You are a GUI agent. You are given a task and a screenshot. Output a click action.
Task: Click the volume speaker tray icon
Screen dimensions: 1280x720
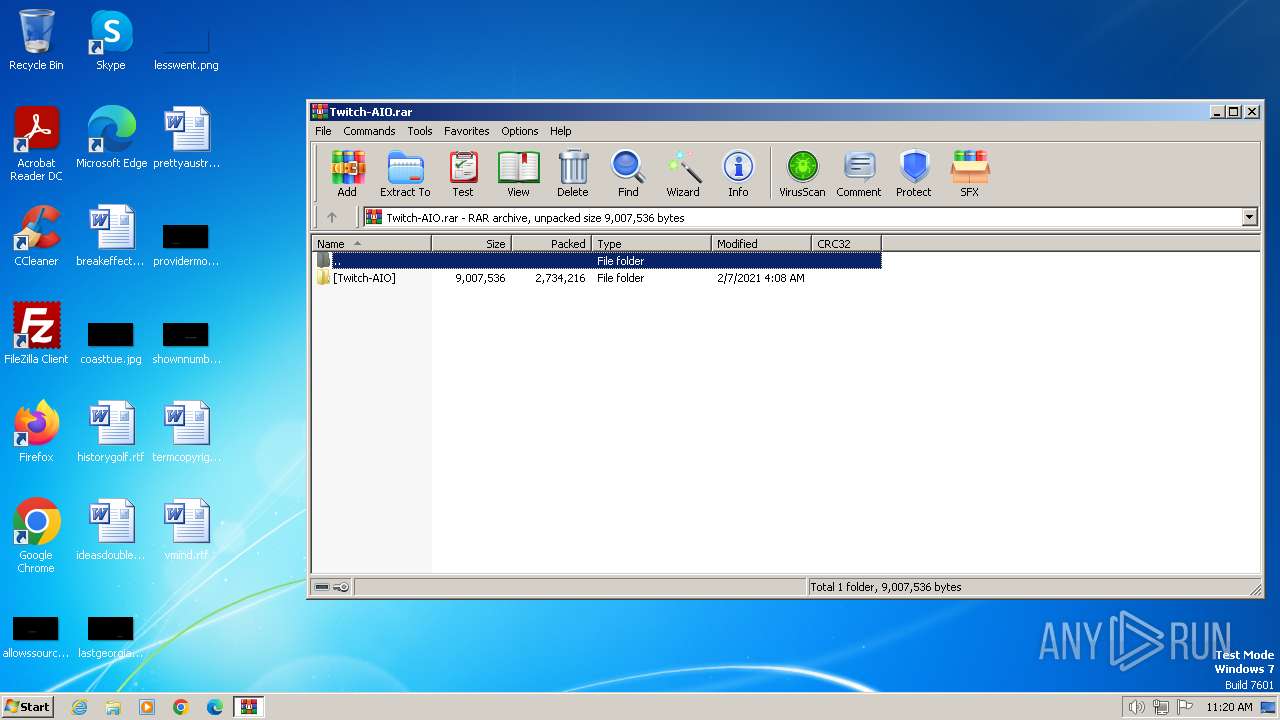1136,707
